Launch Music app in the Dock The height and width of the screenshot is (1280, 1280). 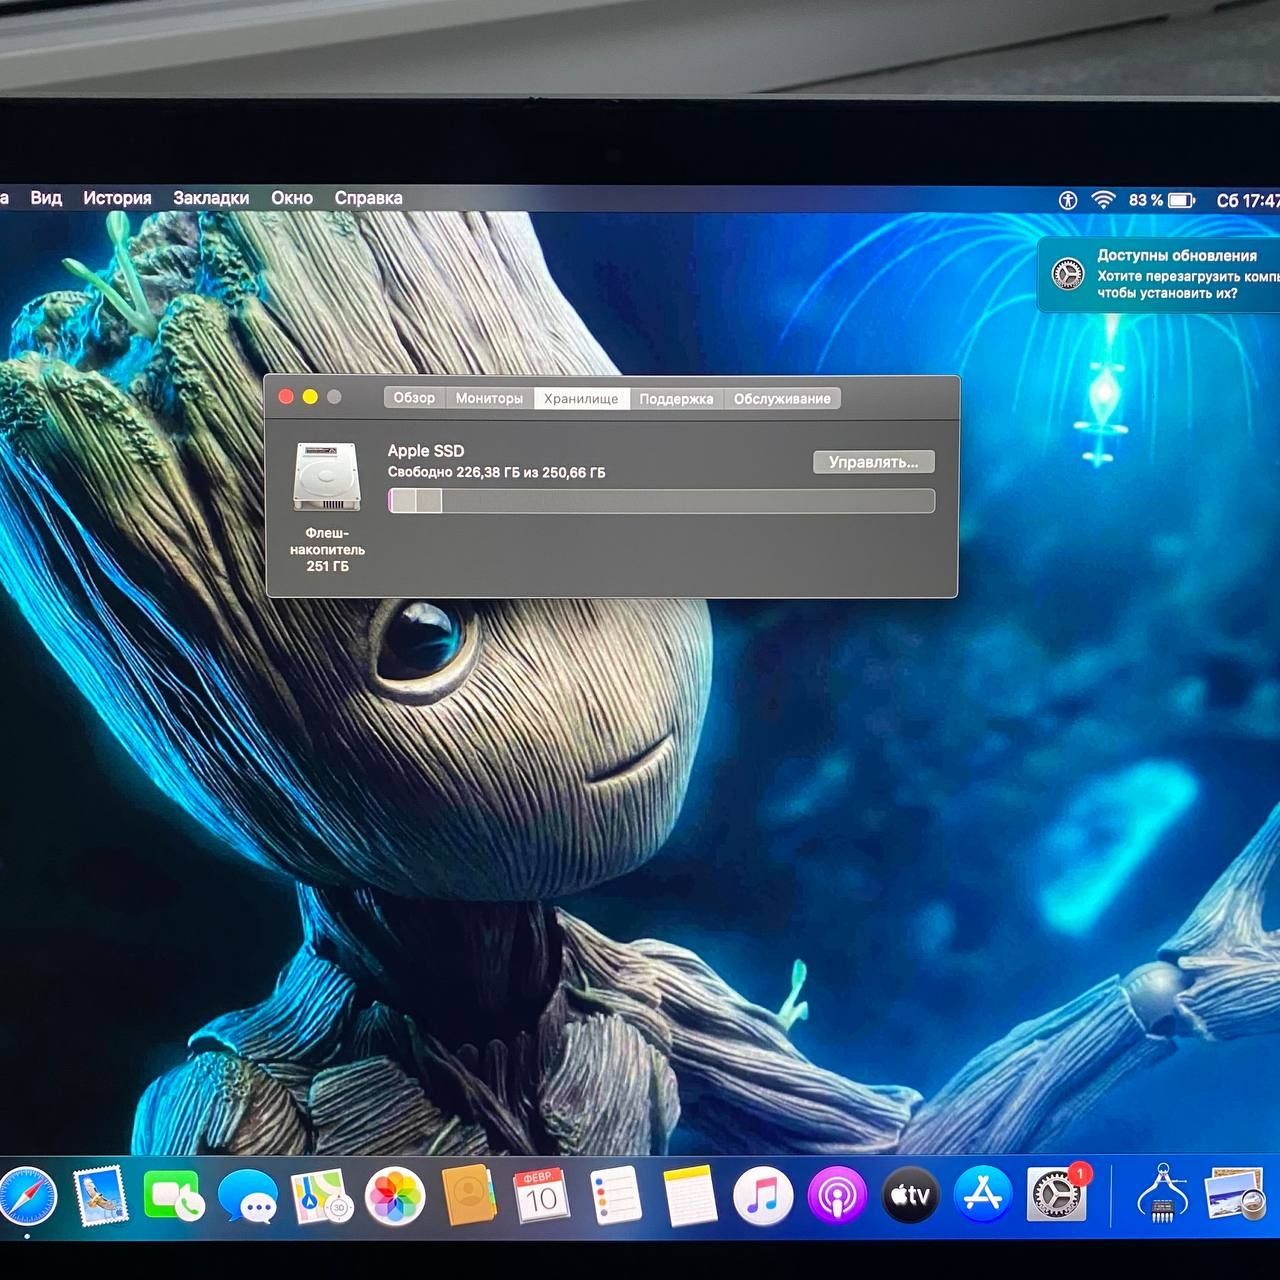click(763, 1196)
